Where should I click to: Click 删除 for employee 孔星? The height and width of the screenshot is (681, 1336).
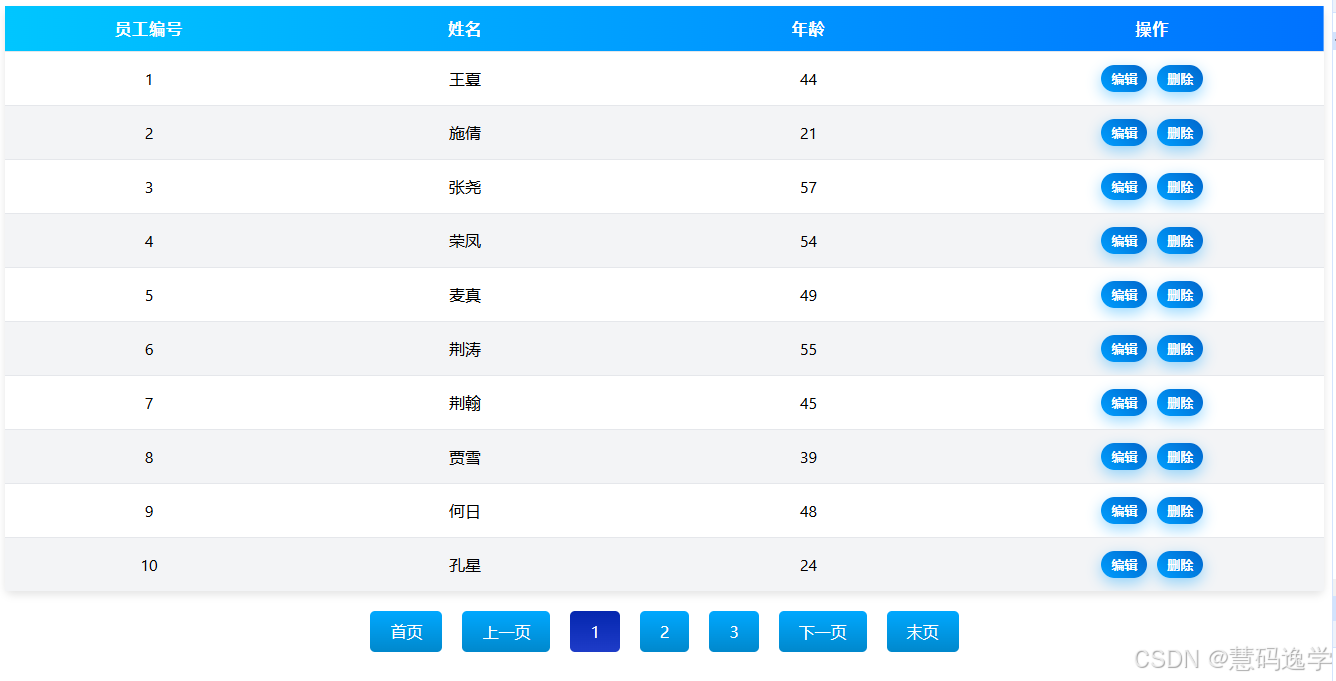click(x=1180, y=565)
